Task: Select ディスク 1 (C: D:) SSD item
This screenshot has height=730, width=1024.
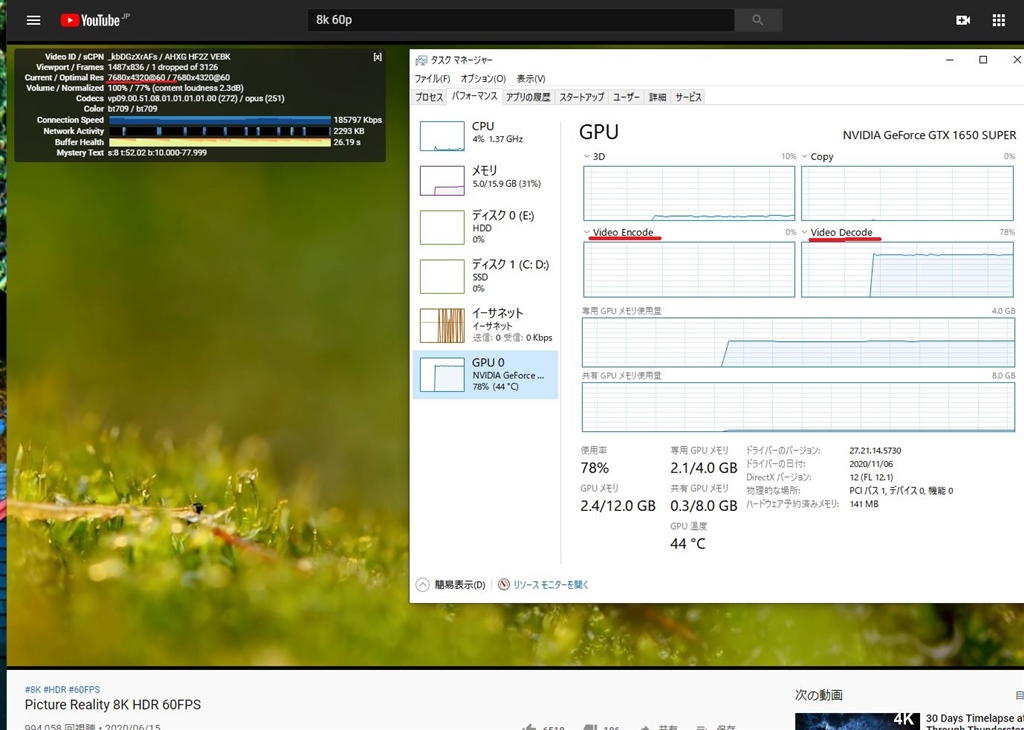Action: pyautogui.click(x=485, y=276)
